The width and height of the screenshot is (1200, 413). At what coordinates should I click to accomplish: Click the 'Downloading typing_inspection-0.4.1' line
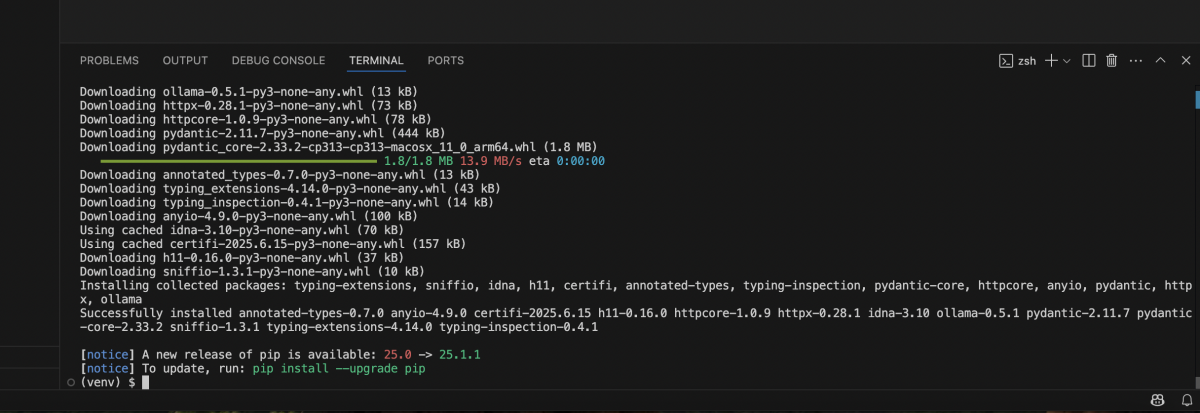(x=287, y=202)
